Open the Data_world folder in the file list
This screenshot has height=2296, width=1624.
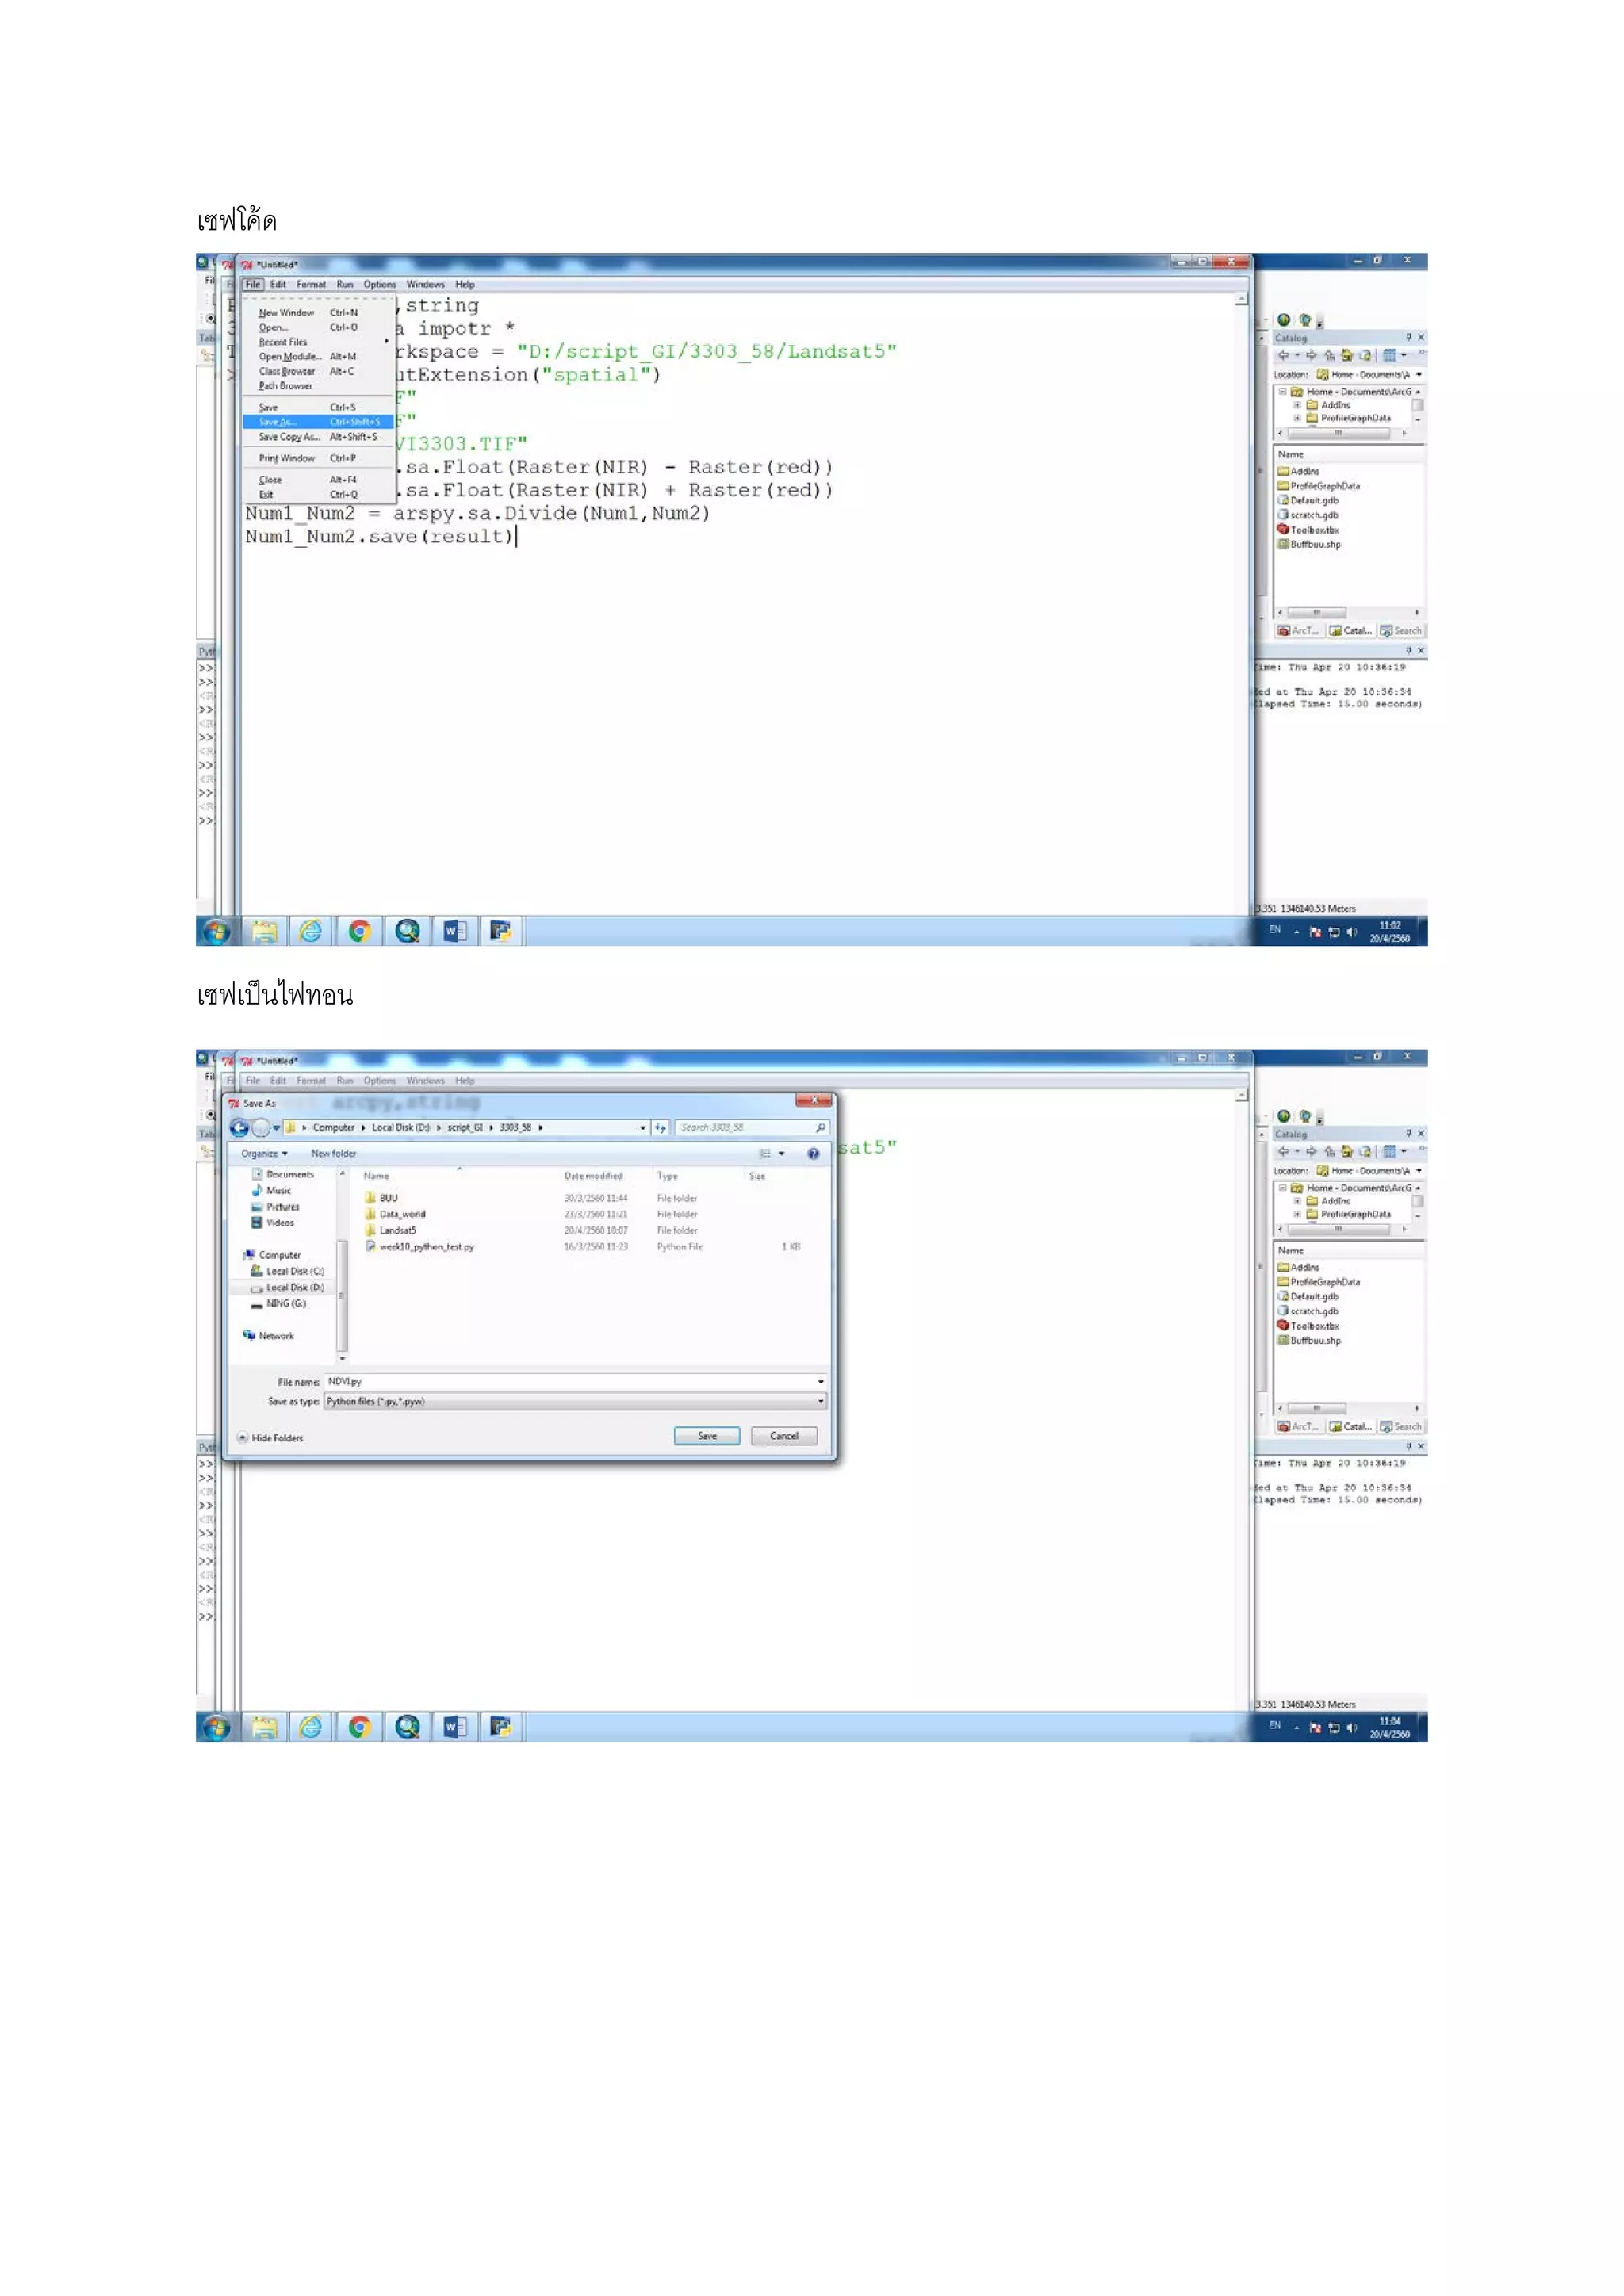click(x=402, y=1214)
